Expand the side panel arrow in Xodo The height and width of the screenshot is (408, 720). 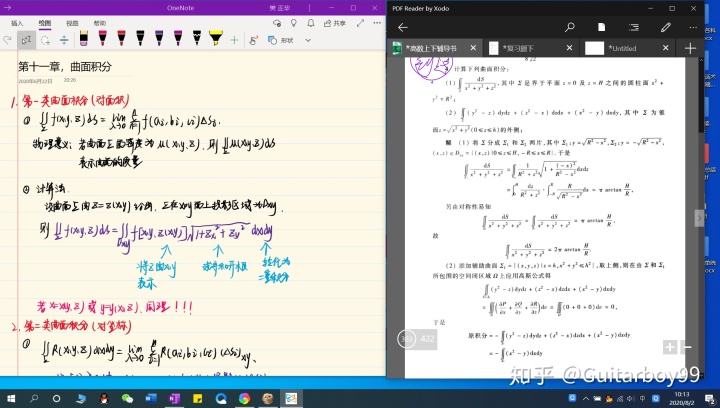tap(699, 218)
